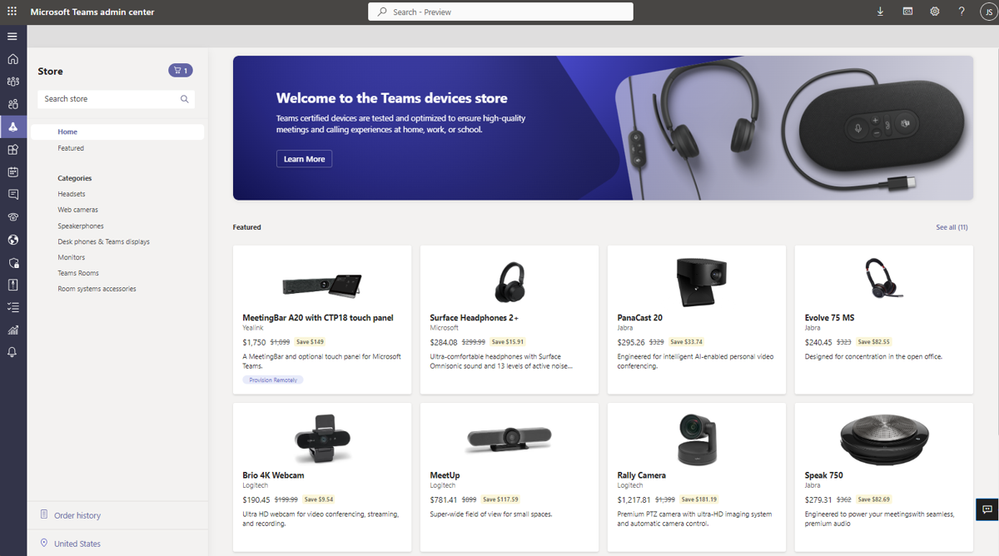Open Policy packages icon in sidebar
This screenshot has width=999, height=556.
click(13, 285)
